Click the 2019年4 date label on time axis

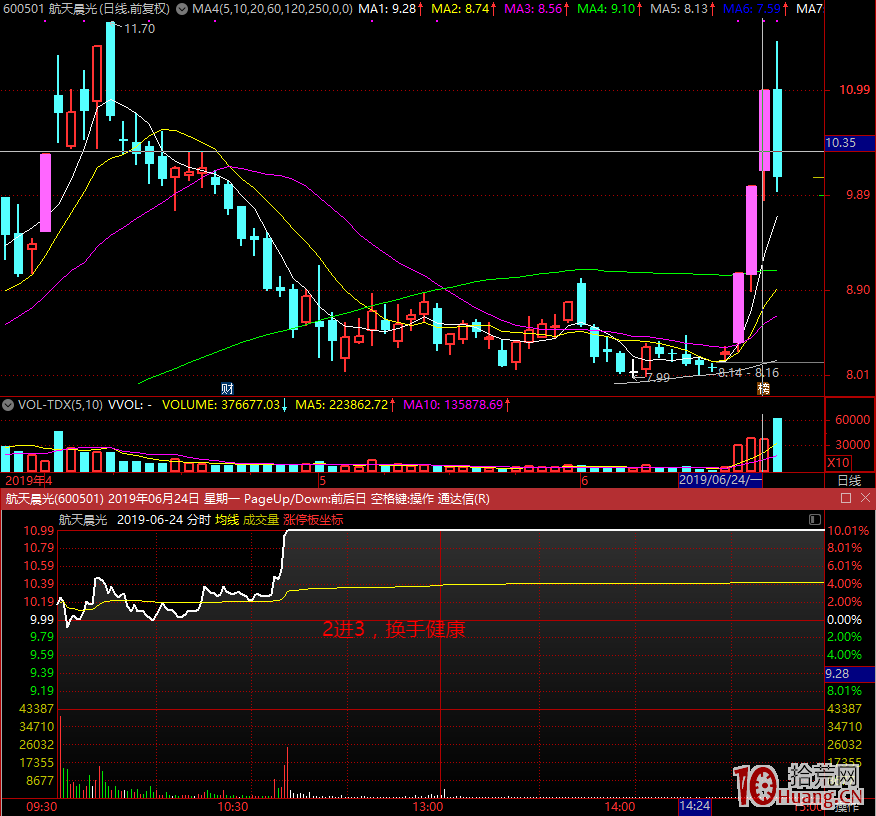[x=28, y=480]
